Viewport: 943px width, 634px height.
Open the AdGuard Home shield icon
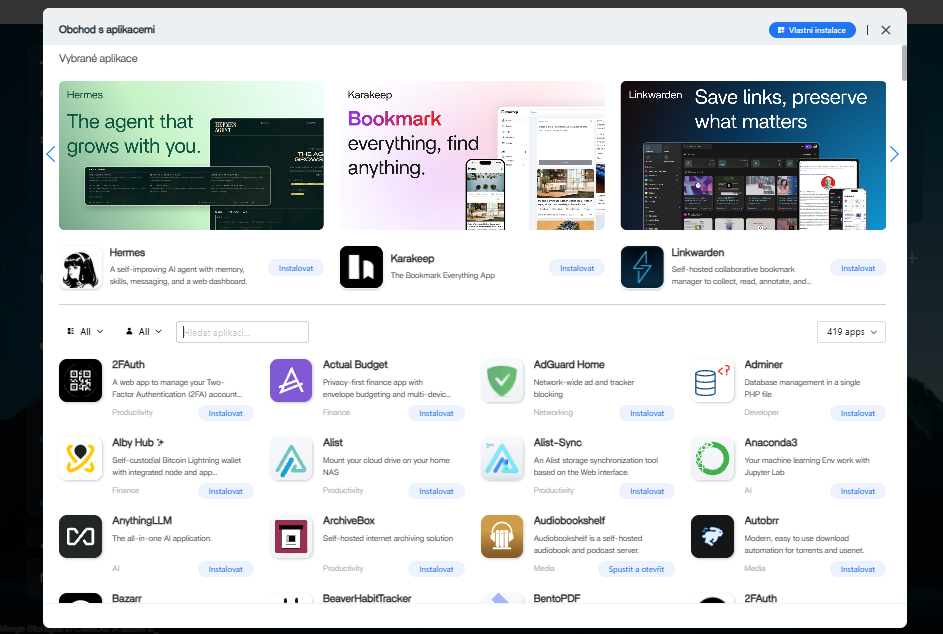(502, 380)
